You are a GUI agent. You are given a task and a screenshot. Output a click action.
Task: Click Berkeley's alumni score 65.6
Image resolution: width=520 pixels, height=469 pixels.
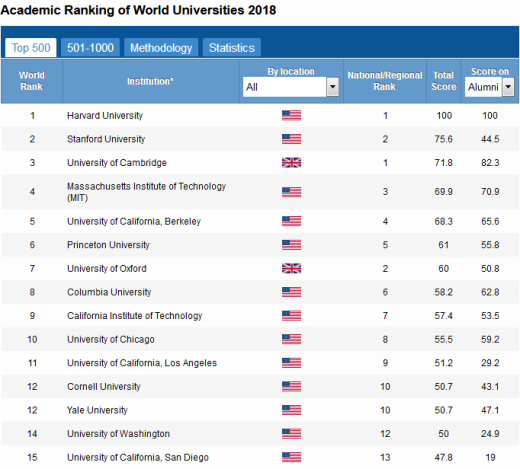point(490,221)
